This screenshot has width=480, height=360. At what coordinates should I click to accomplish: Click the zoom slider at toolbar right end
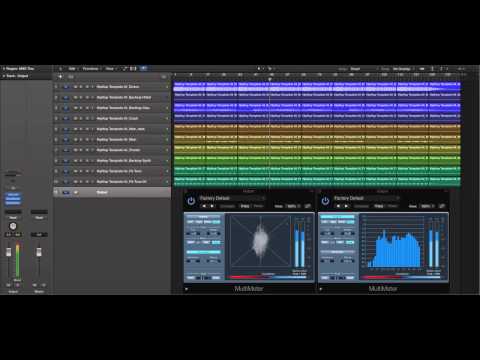(x=462, y=69)
